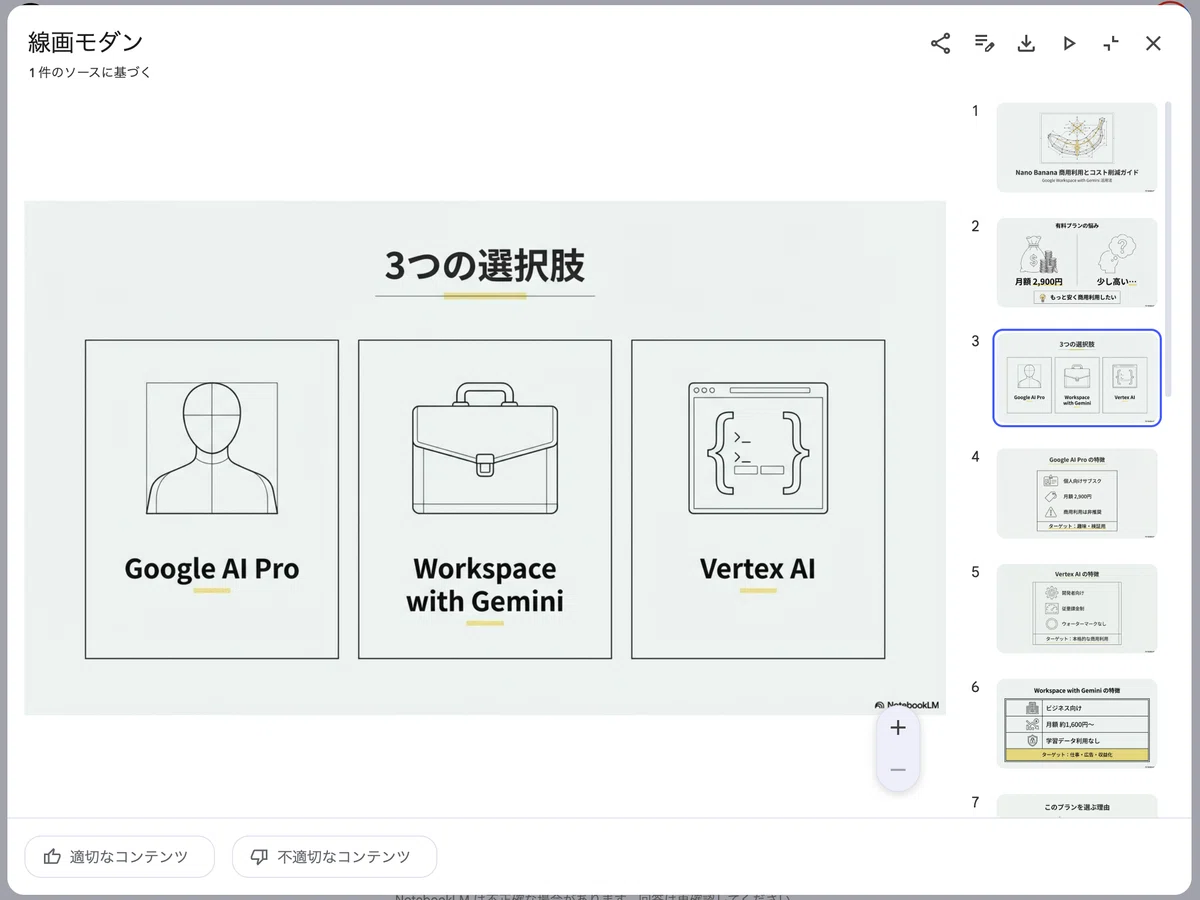Screen dimensions: 1200x900
Task: Mark as 適切なコンテンツ thumbs up
Action: pyautogui.click(x=120, y=857)
